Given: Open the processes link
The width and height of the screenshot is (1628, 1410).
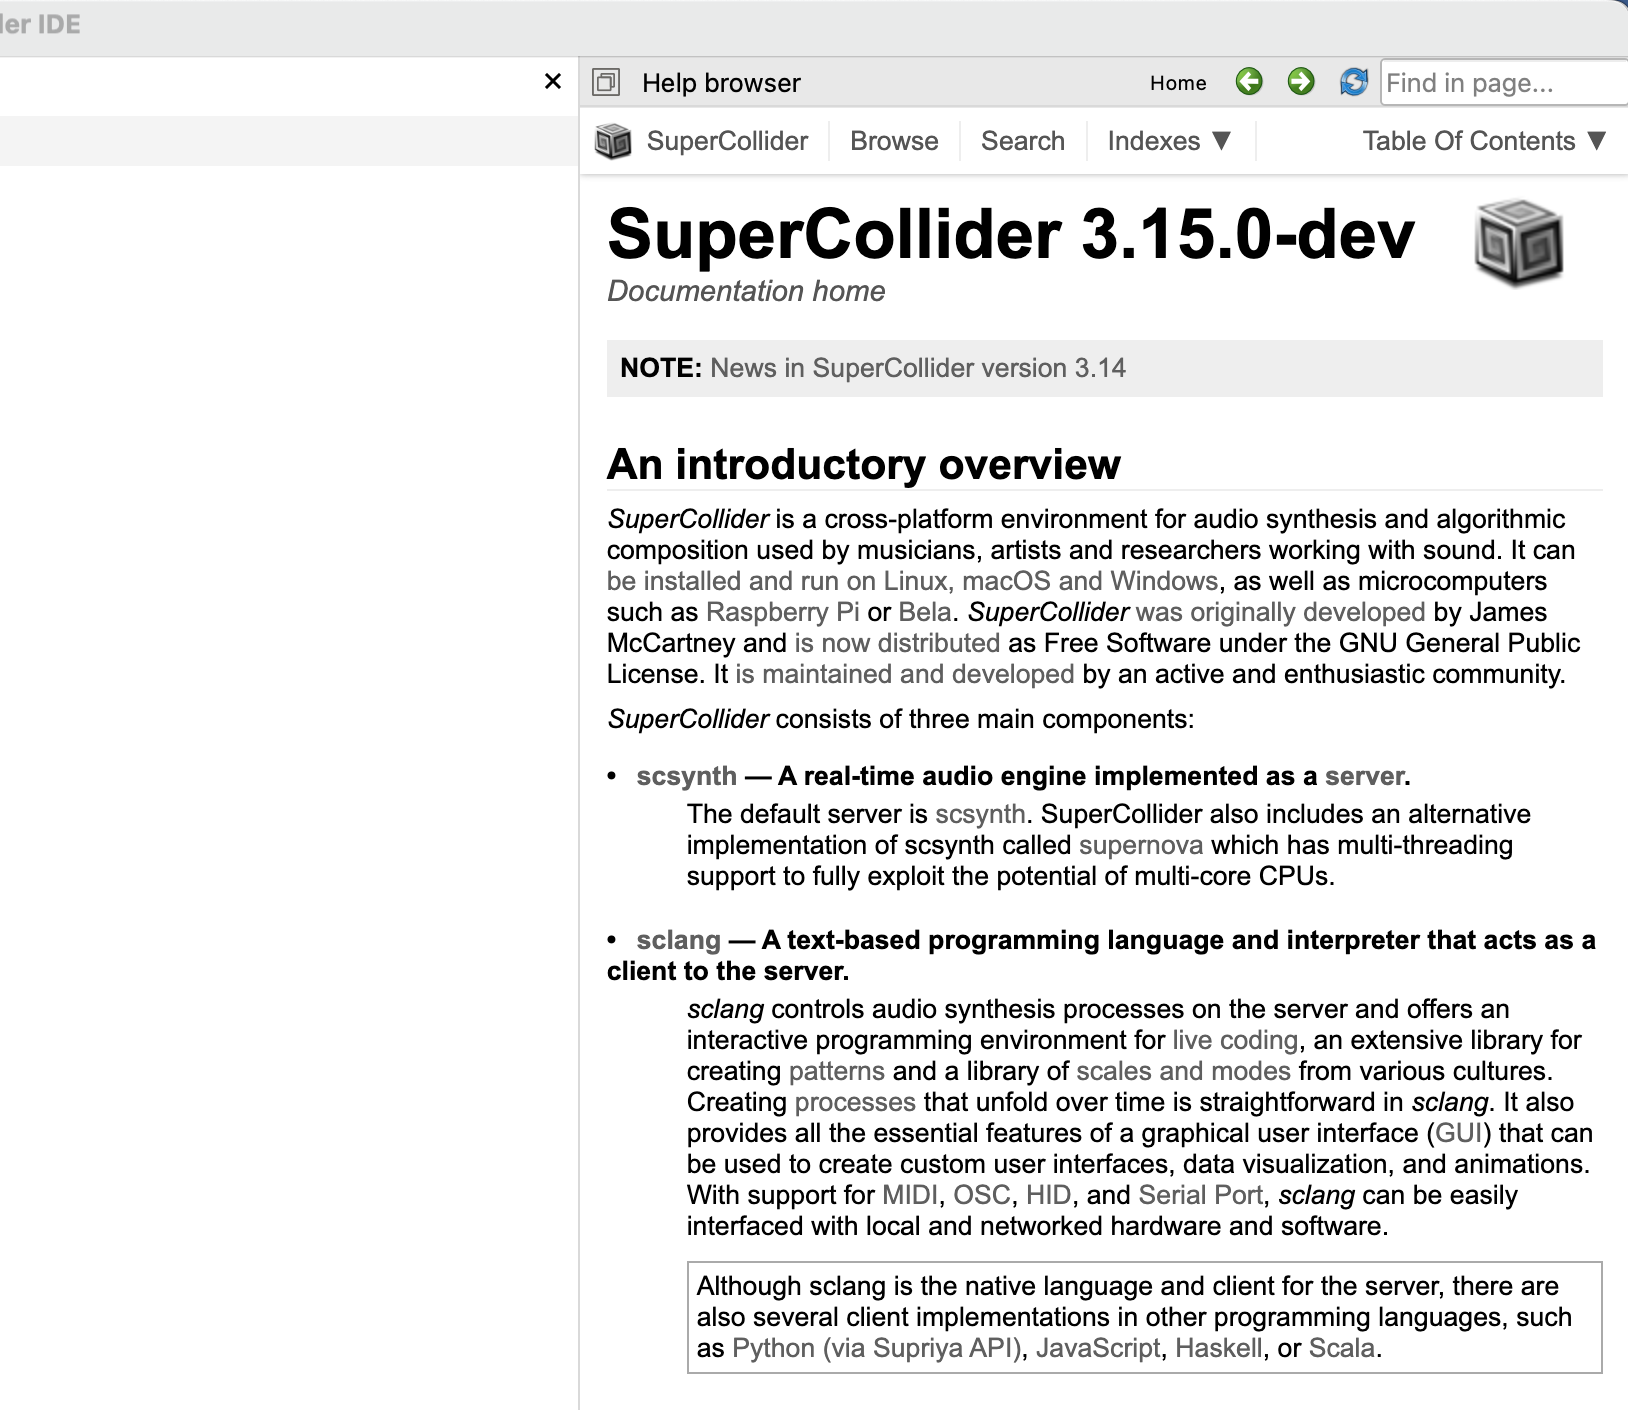Looking at the screenshot, I should click(x=855, y=1102).
